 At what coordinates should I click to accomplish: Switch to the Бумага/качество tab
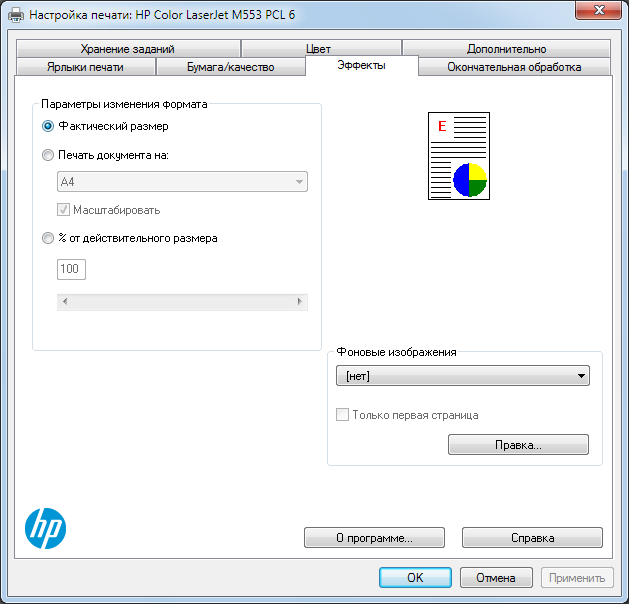point(230,67)
